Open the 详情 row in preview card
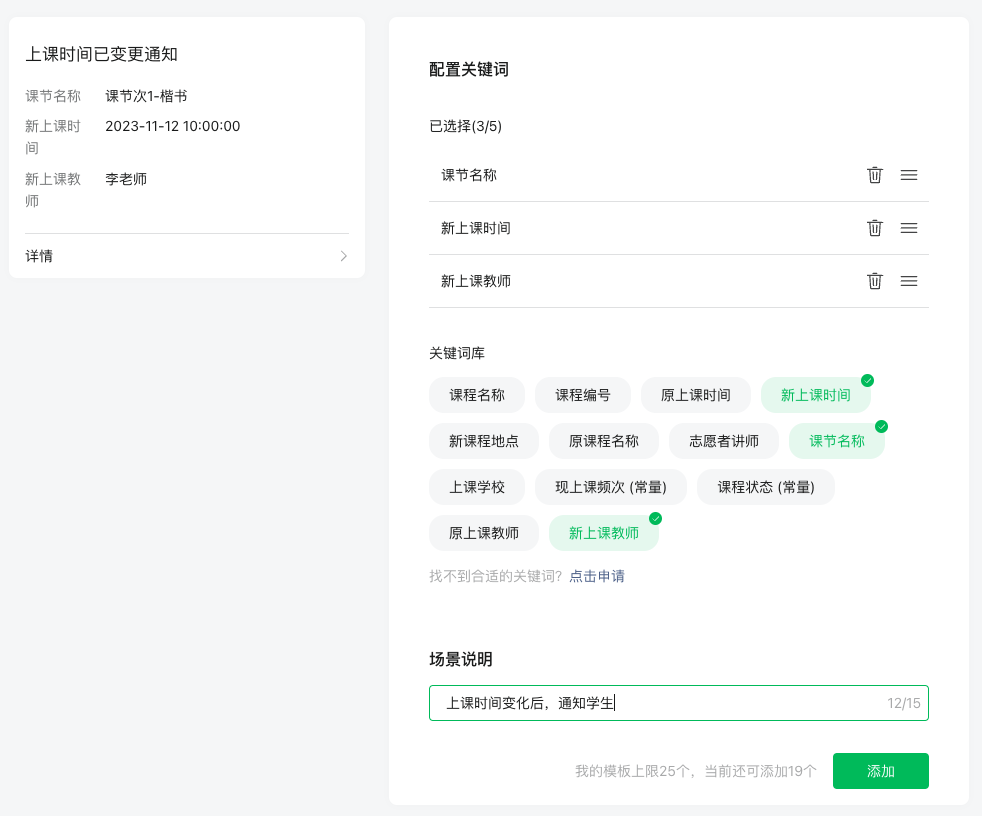This screenshot has width=982, height=816. tap(187, 256)
